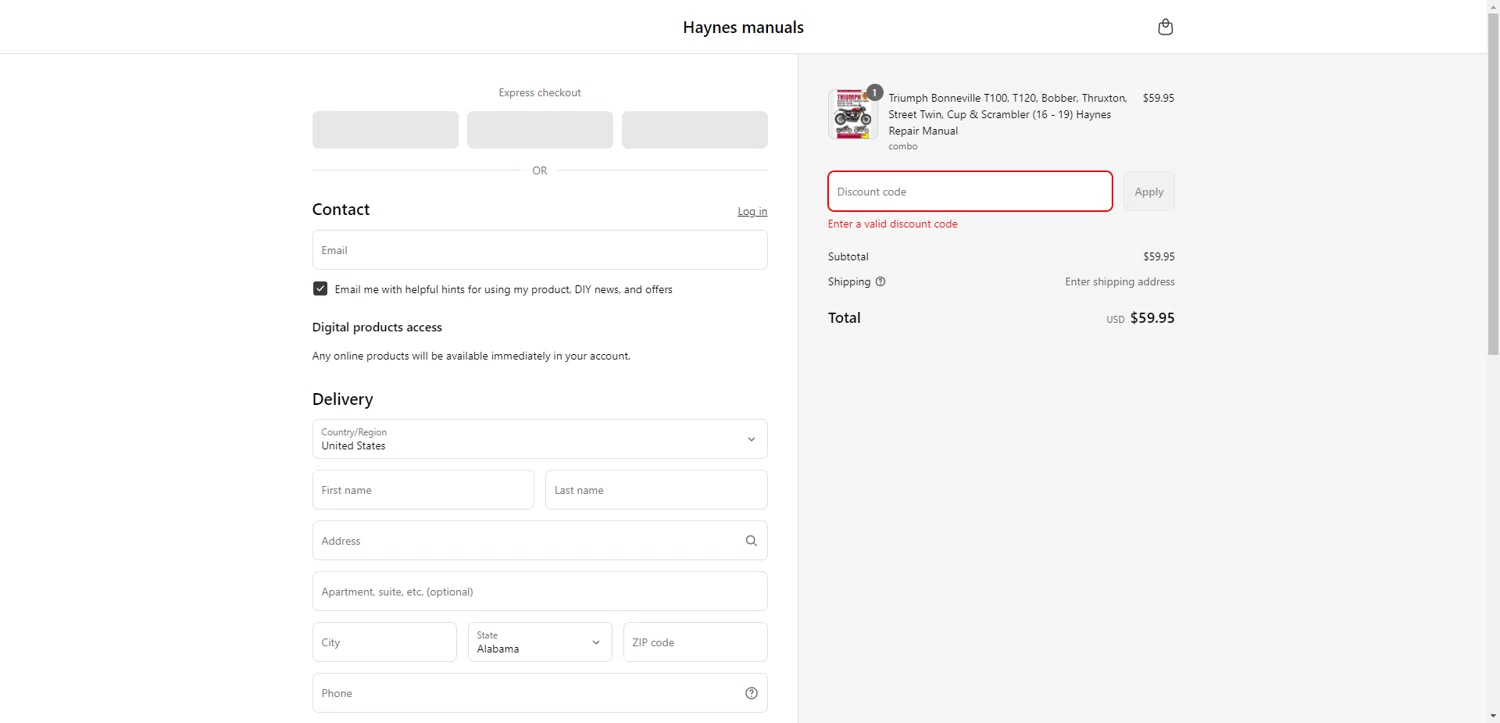
Task: Click the Last name field
Action: click(x=656, y=490)
